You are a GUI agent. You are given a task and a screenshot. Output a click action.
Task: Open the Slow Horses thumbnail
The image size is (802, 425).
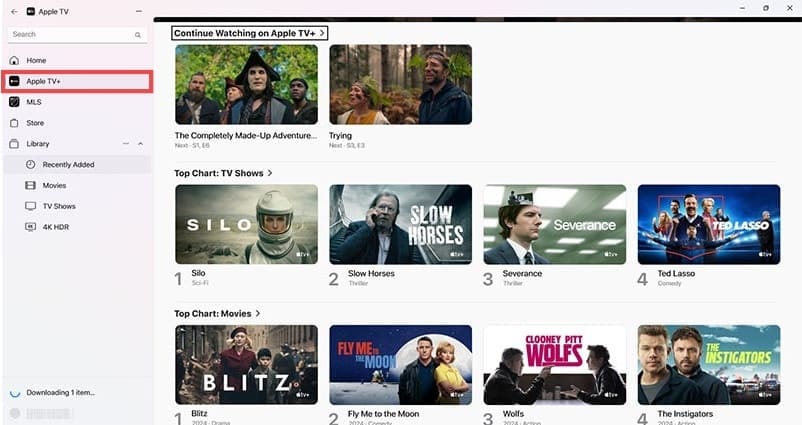400,225
